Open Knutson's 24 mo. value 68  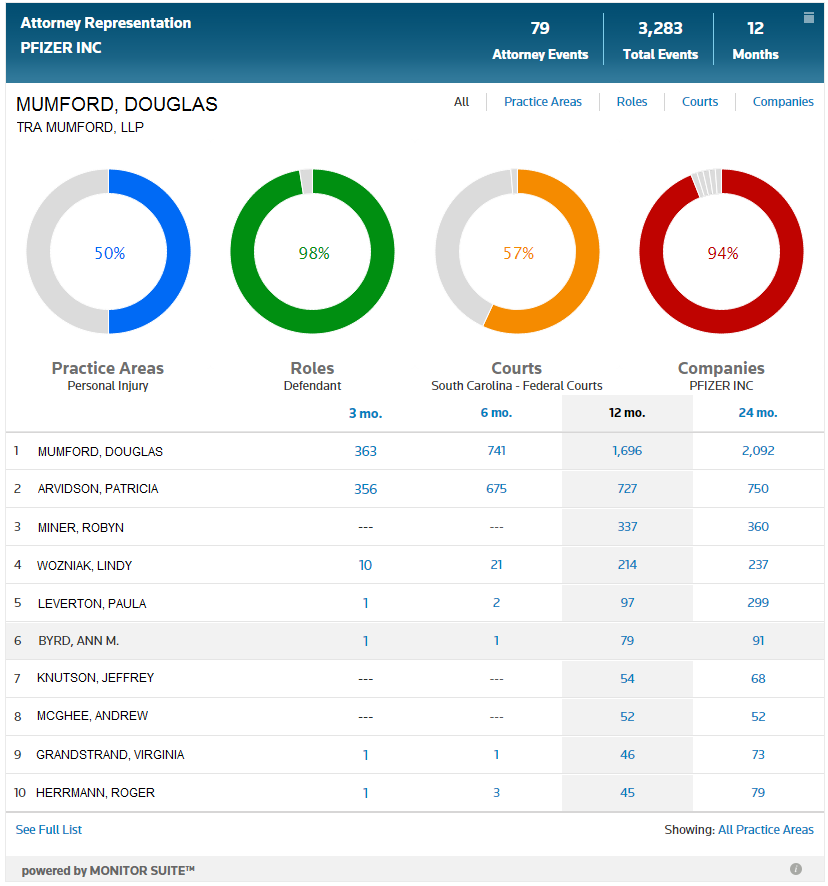point(758,679)
